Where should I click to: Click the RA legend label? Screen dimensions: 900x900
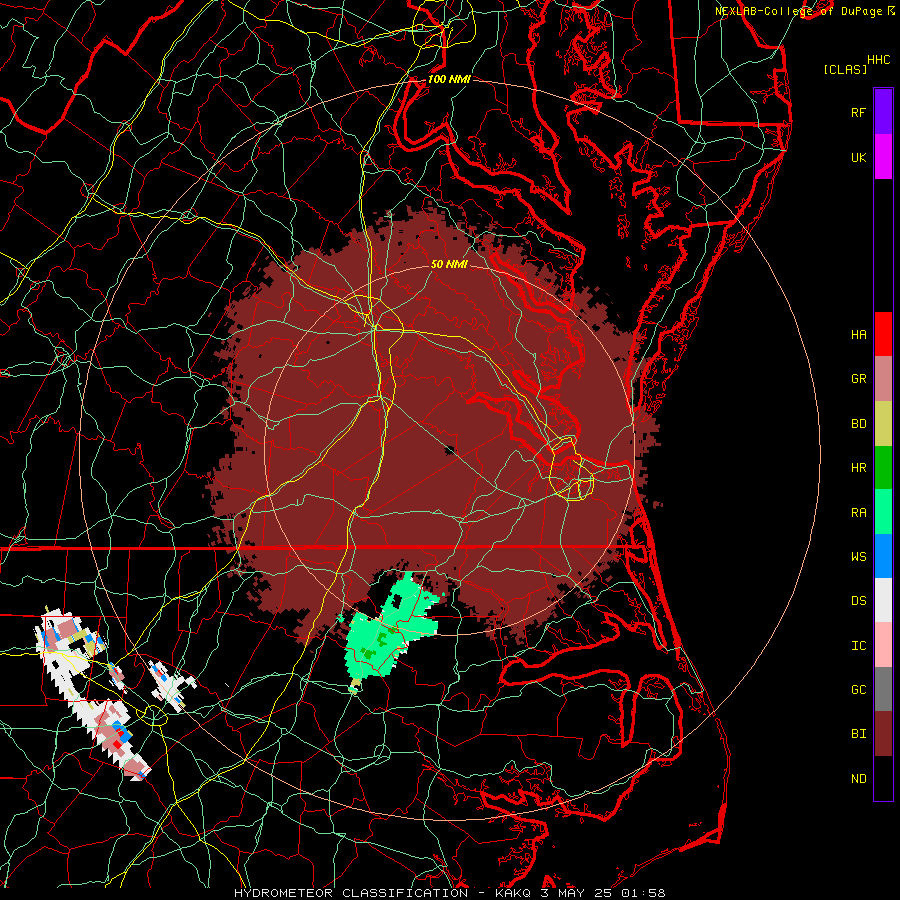tap(858, 512)
